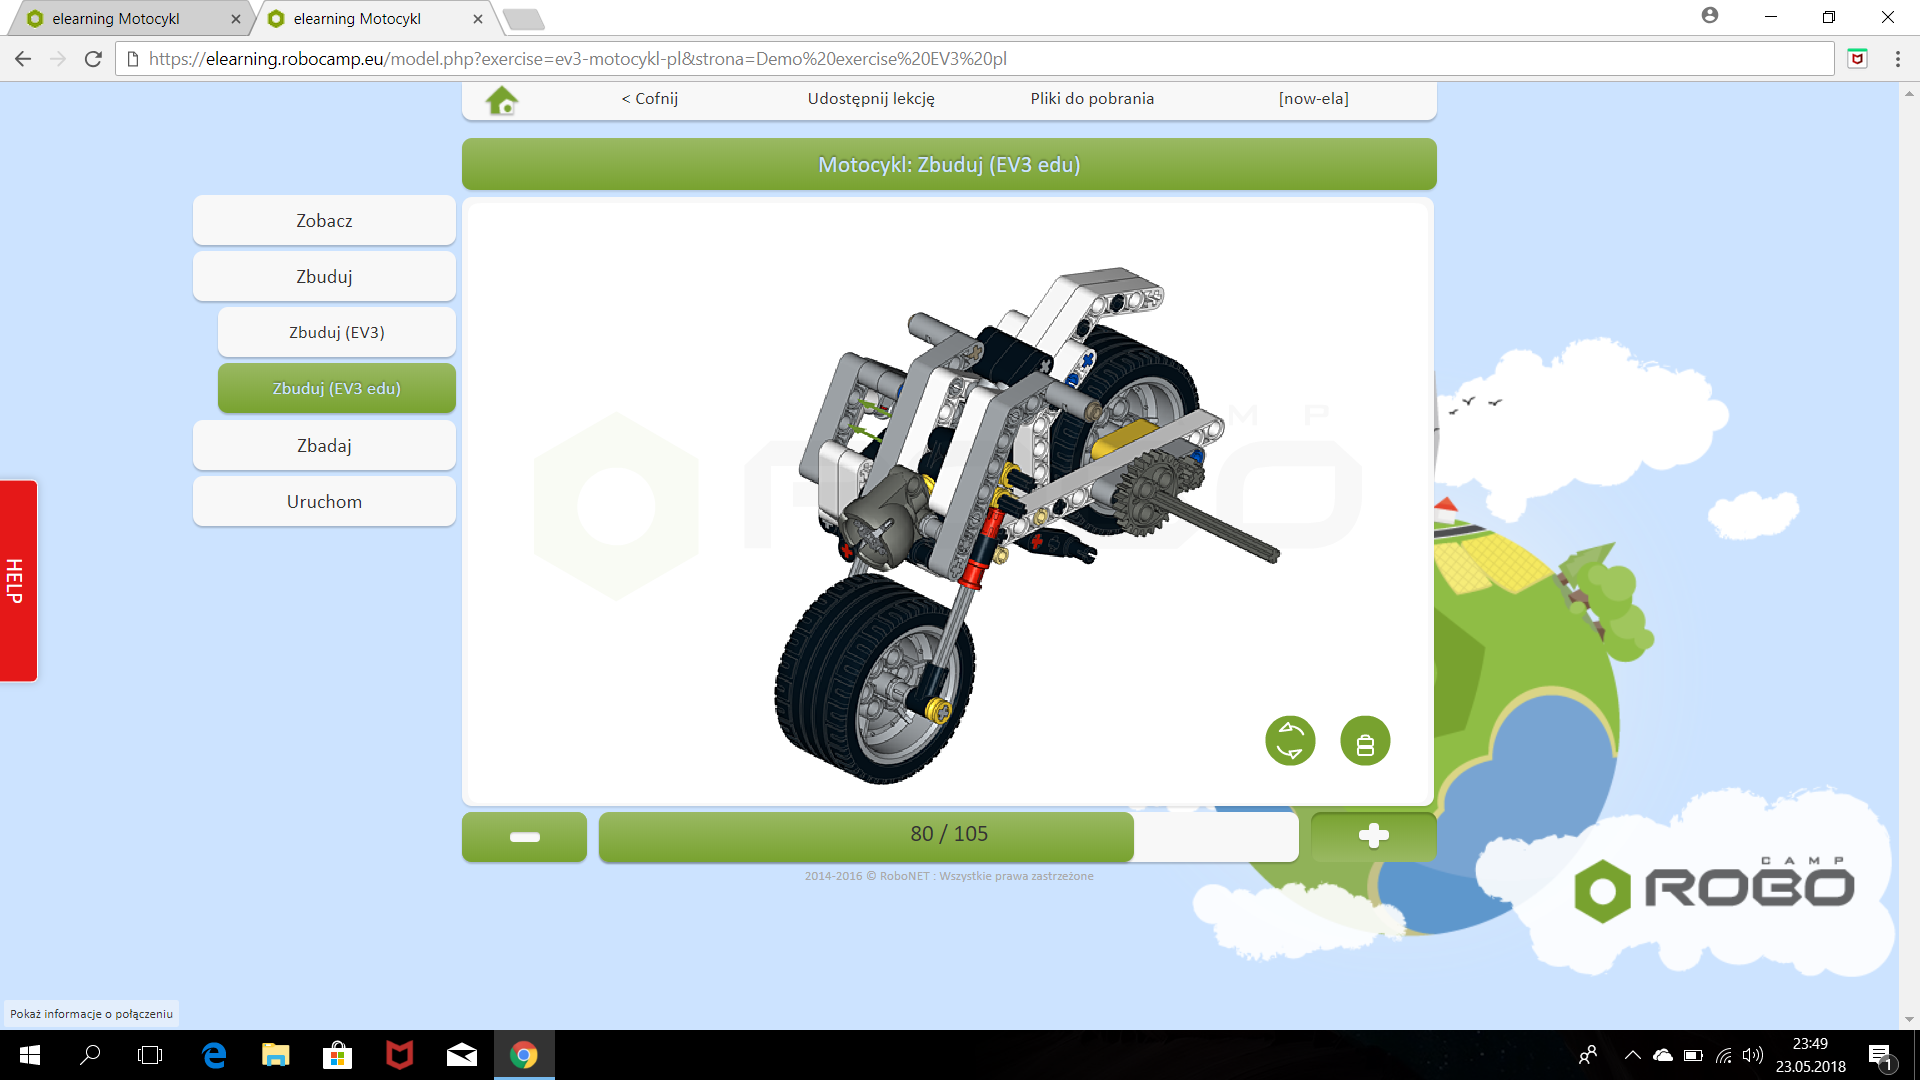Go to previous step with minus button

point(524,836)
